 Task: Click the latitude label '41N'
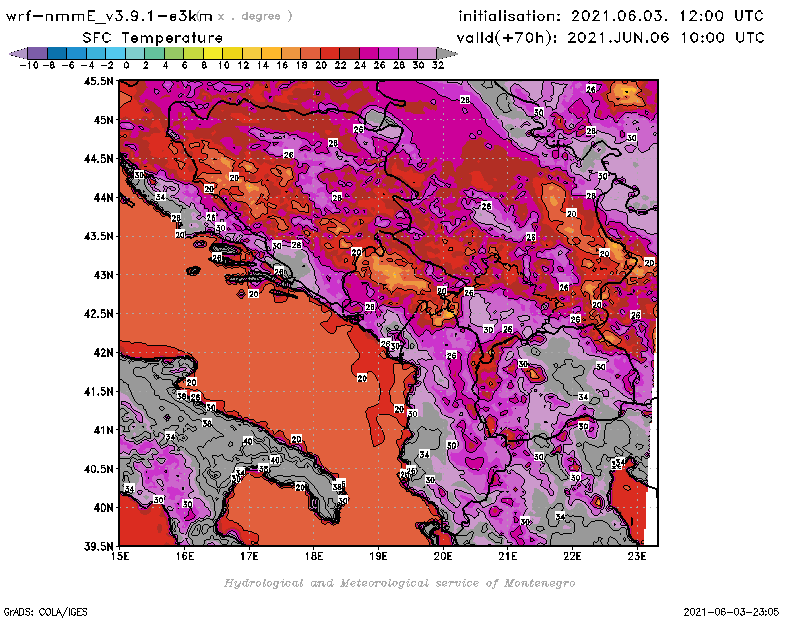pos(103,430)
